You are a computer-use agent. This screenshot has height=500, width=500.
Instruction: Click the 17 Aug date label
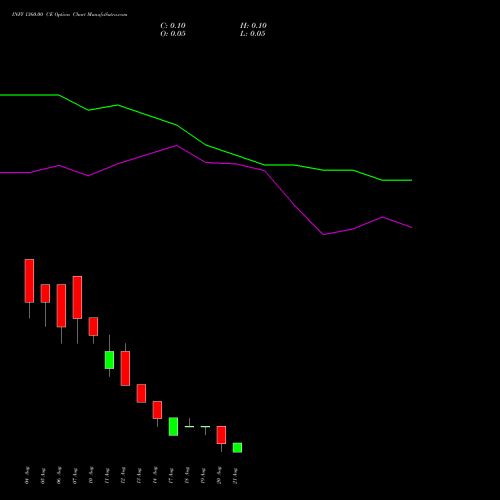(x=171, y=475)
